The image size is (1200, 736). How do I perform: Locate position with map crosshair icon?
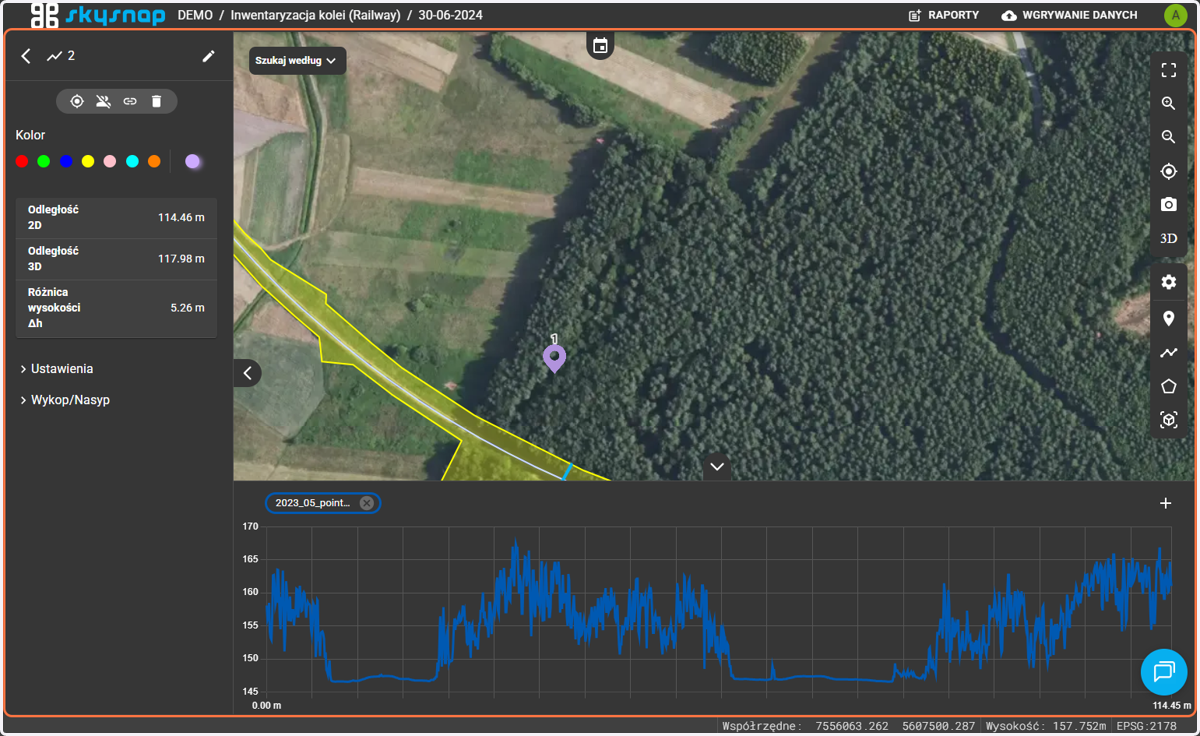[1168, 172]
